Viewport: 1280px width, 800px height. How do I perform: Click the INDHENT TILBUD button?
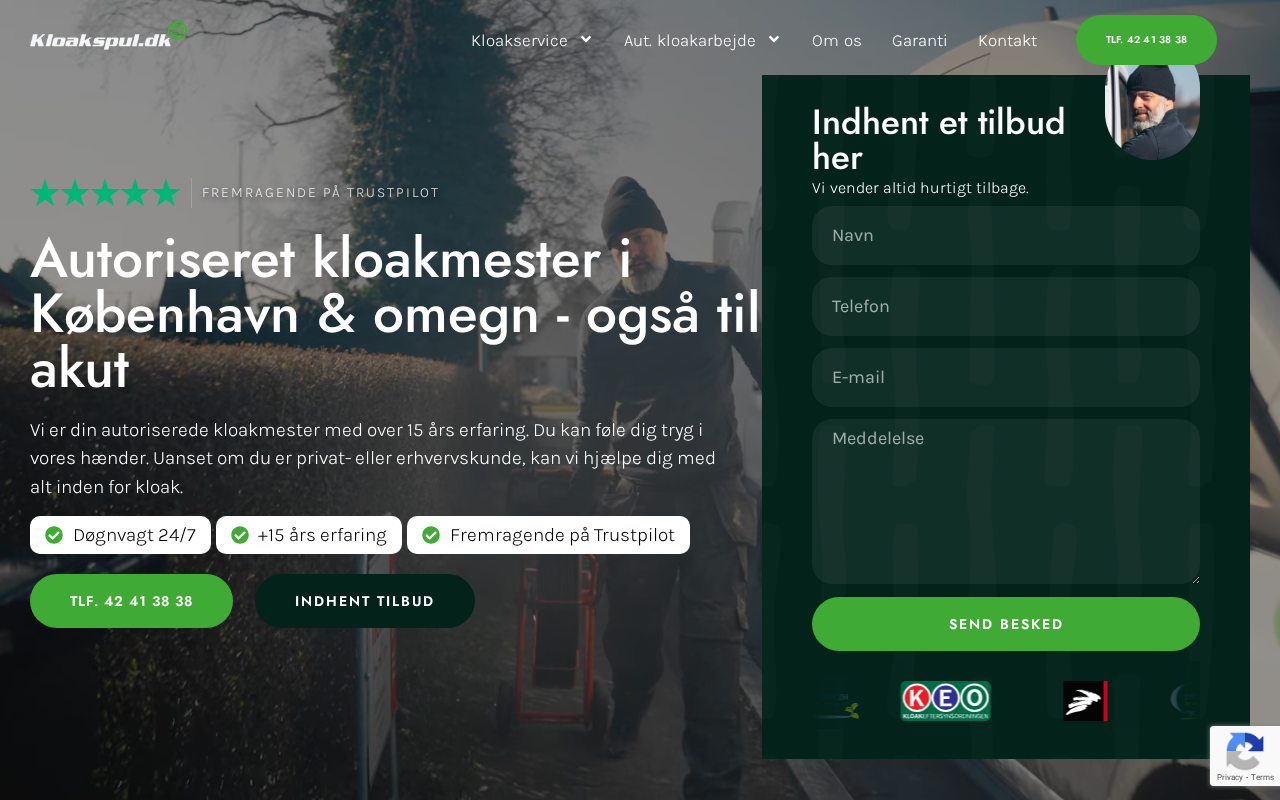pos(365,601)
